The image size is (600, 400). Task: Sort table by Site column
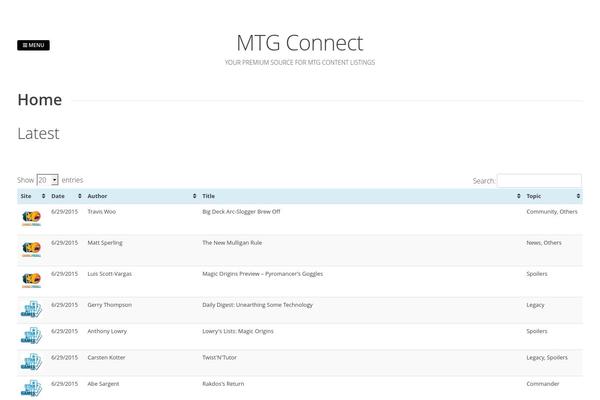pyautogui.click(x=33, y=196)
